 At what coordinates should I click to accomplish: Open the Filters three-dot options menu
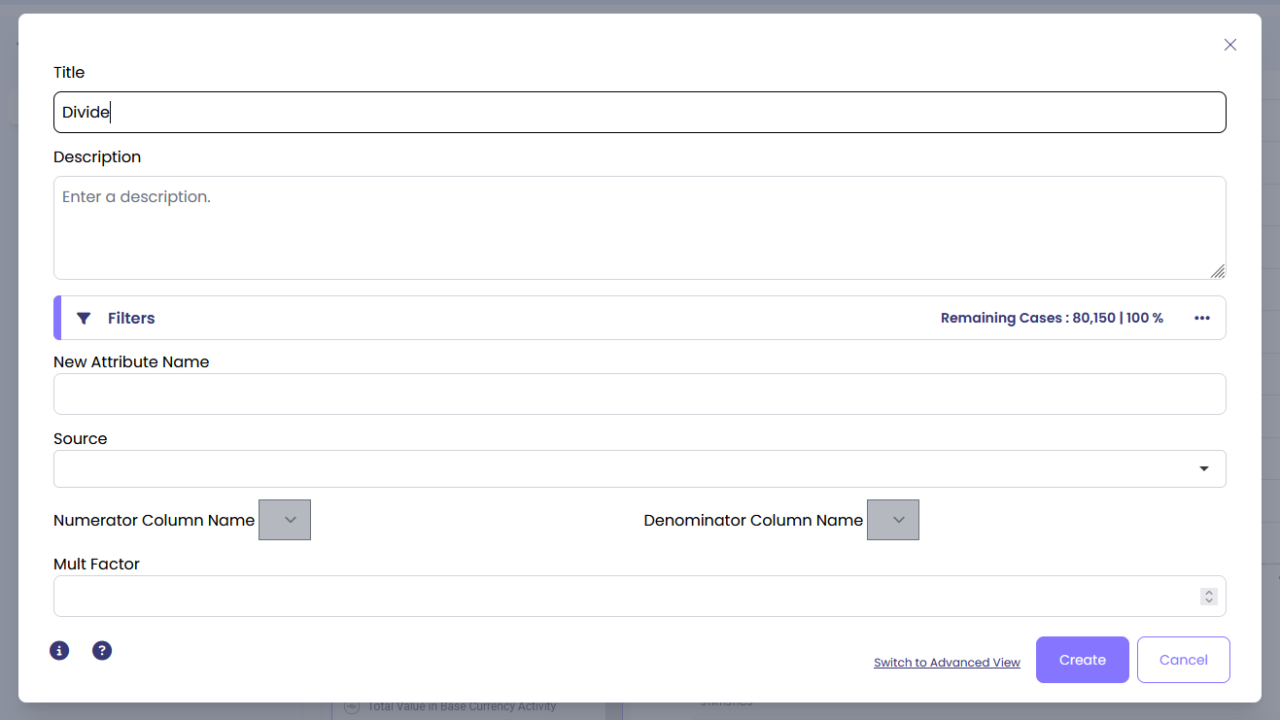tap(1202, 318)
